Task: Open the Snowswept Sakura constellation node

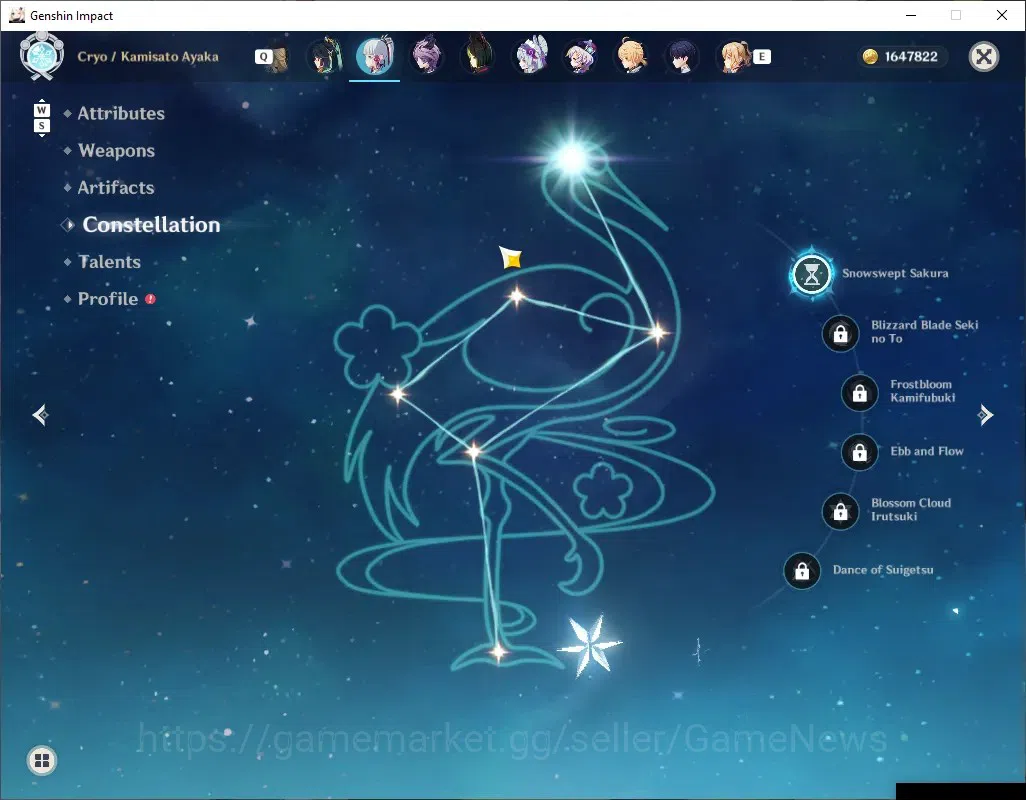Action: point(811,274)
